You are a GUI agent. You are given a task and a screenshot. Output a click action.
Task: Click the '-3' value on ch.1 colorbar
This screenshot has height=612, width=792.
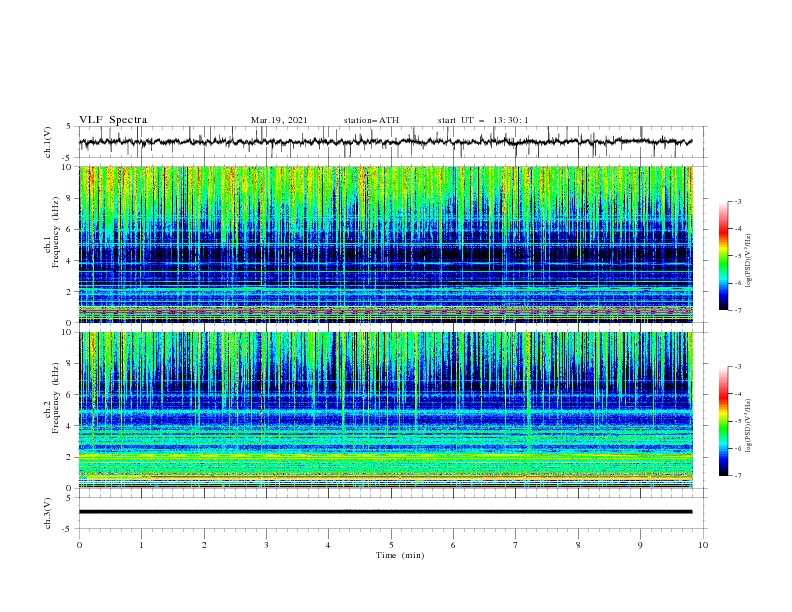737,201
